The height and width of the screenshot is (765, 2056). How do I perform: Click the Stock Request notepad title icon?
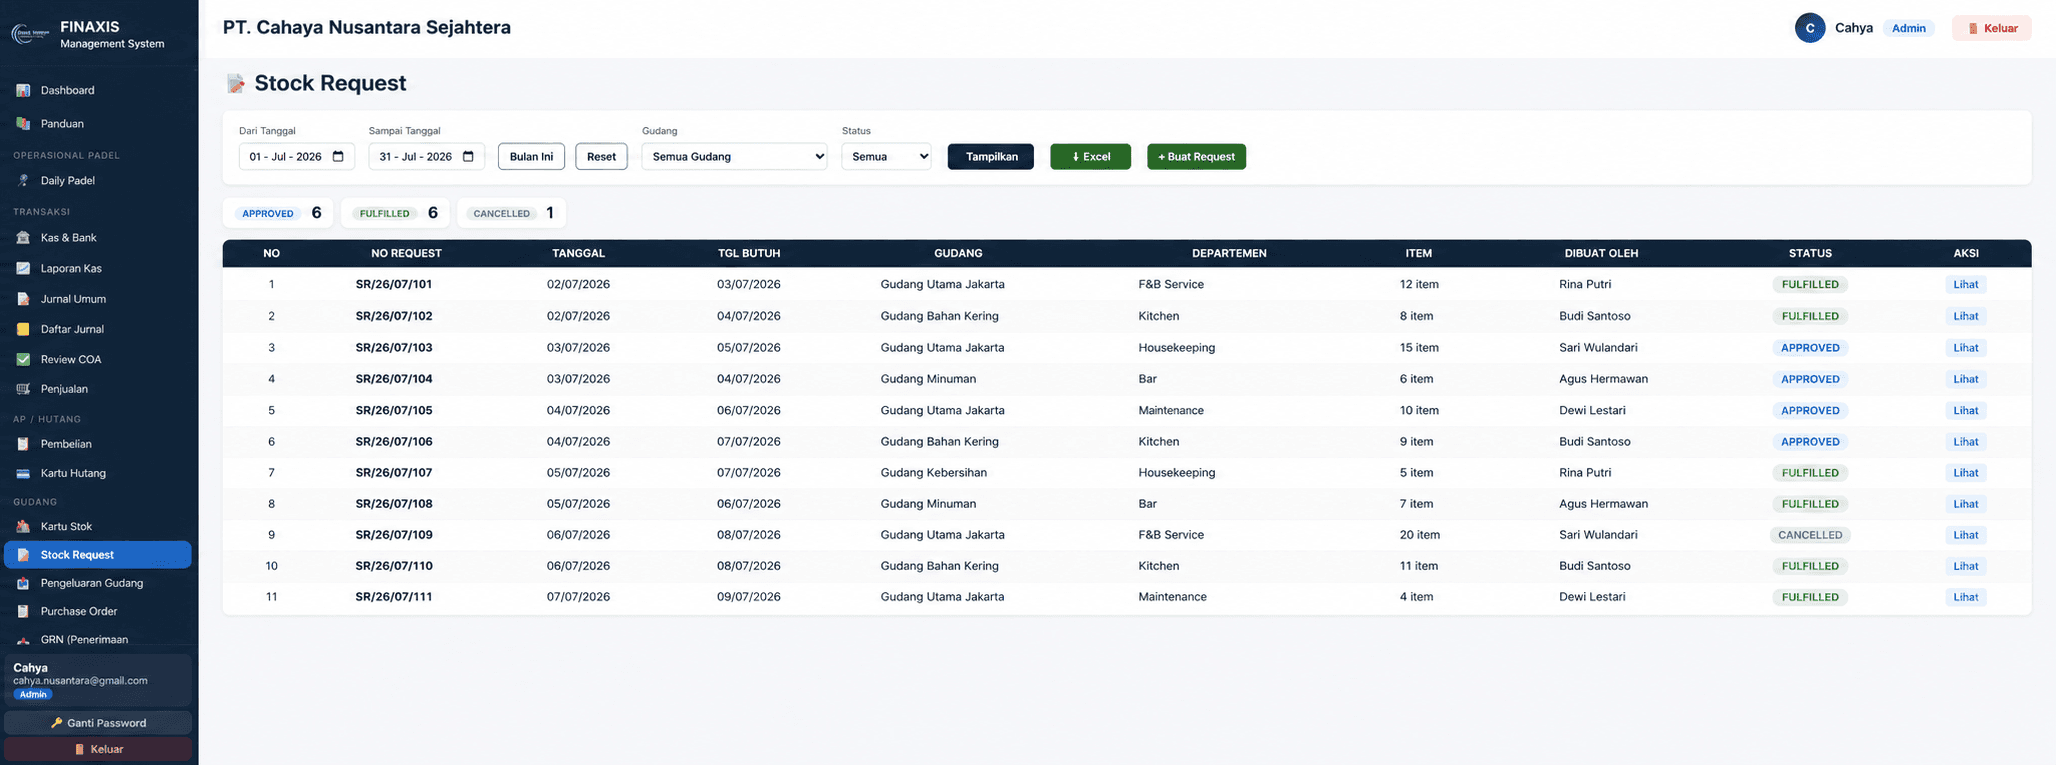coord(235,83)
